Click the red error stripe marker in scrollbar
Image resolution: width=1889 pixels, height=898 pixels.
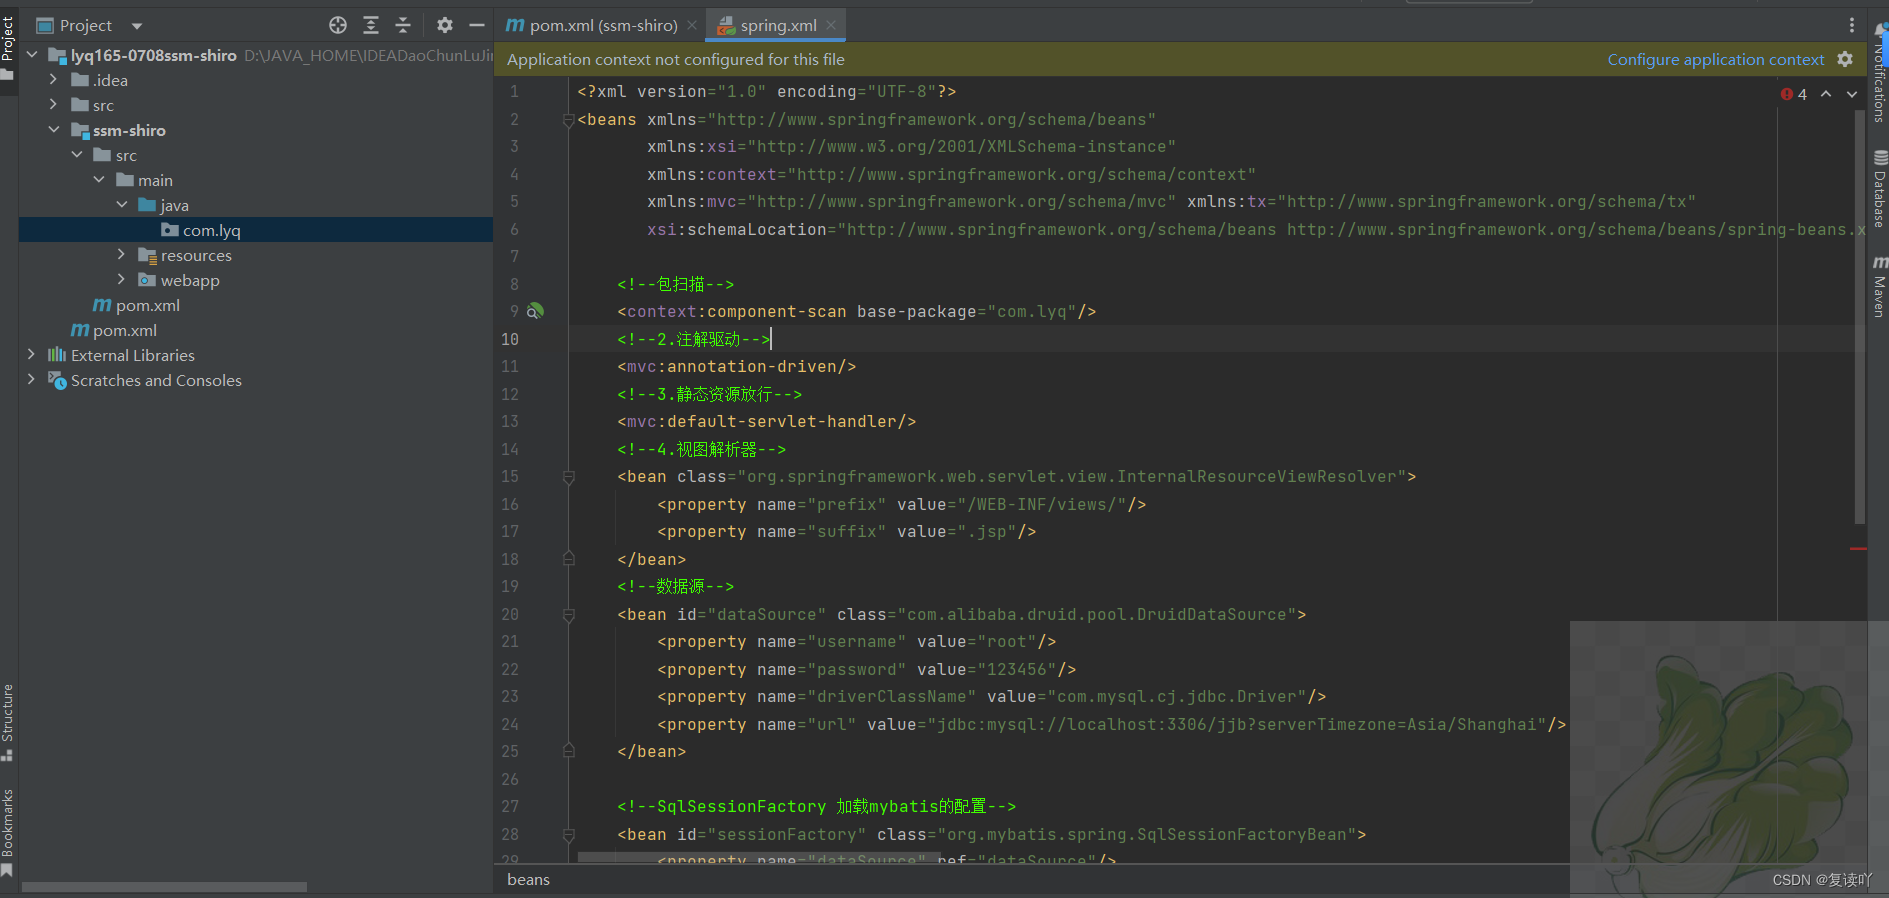pyautogui.click(x=1859, y=549)
